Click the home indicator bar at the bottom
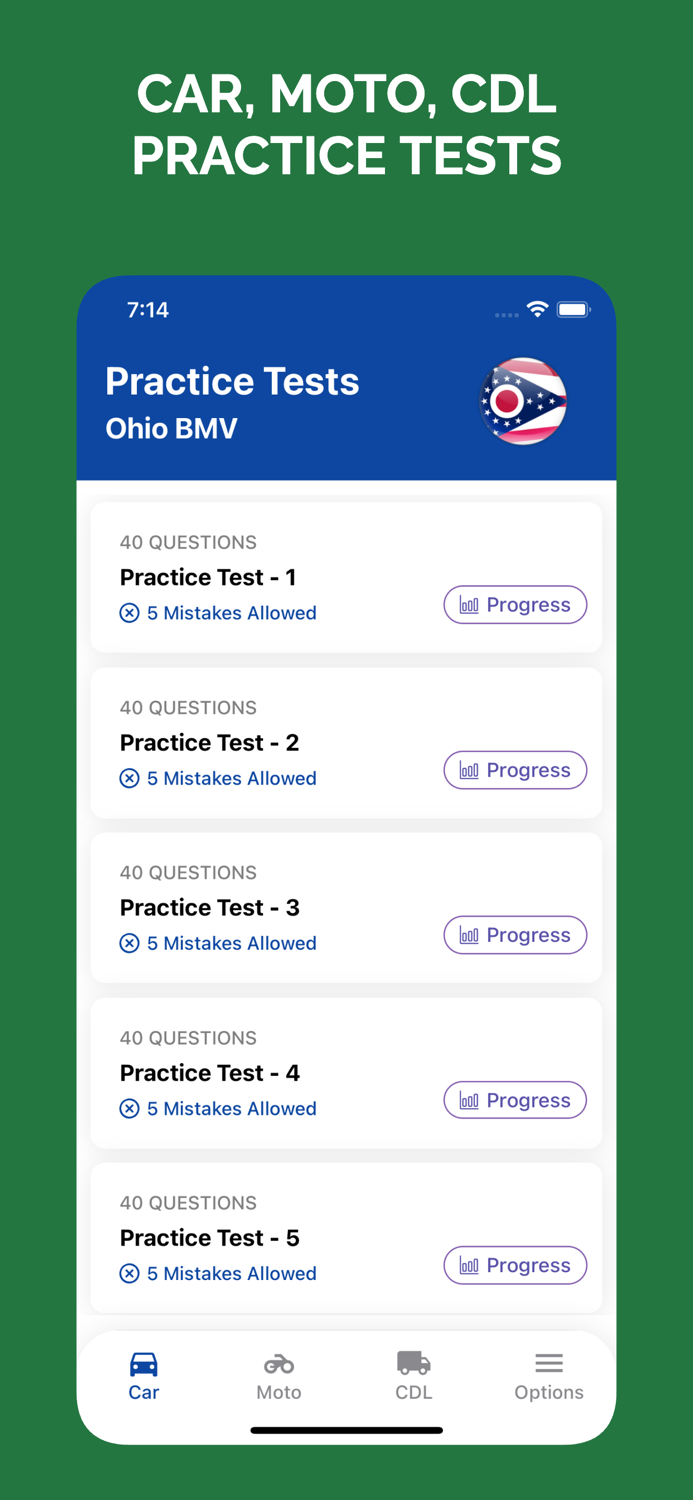 [346, 1430]
